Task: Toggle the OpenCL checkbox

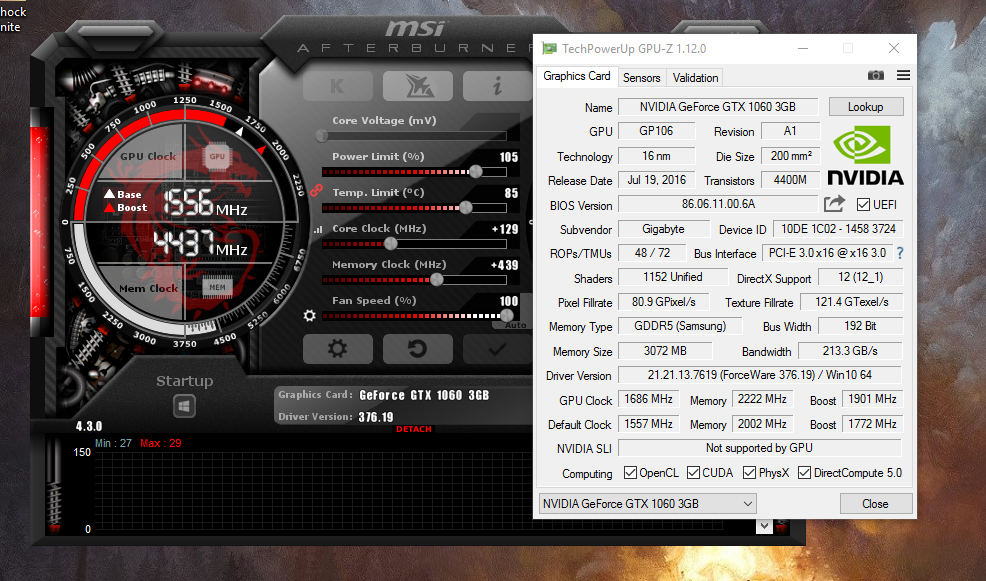Action: (x=630, y=472)
